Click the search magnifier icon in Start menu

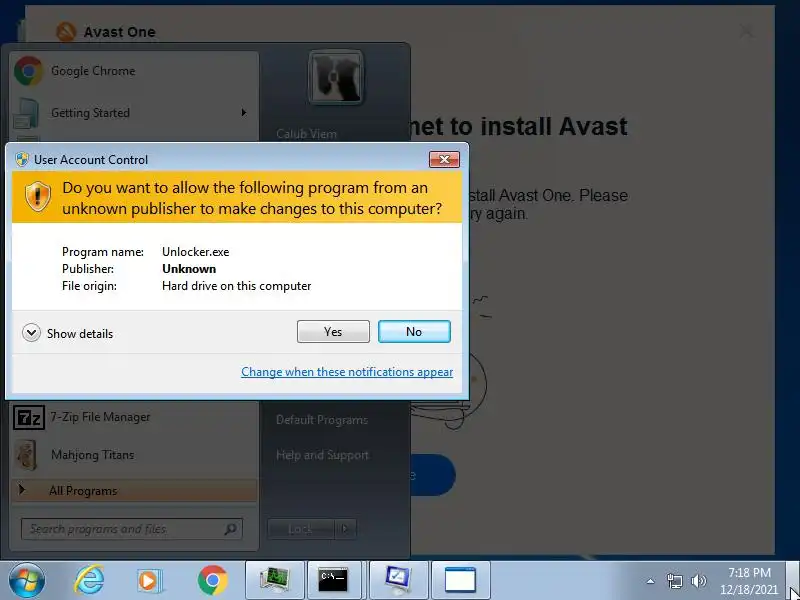[x=231, y=529]
